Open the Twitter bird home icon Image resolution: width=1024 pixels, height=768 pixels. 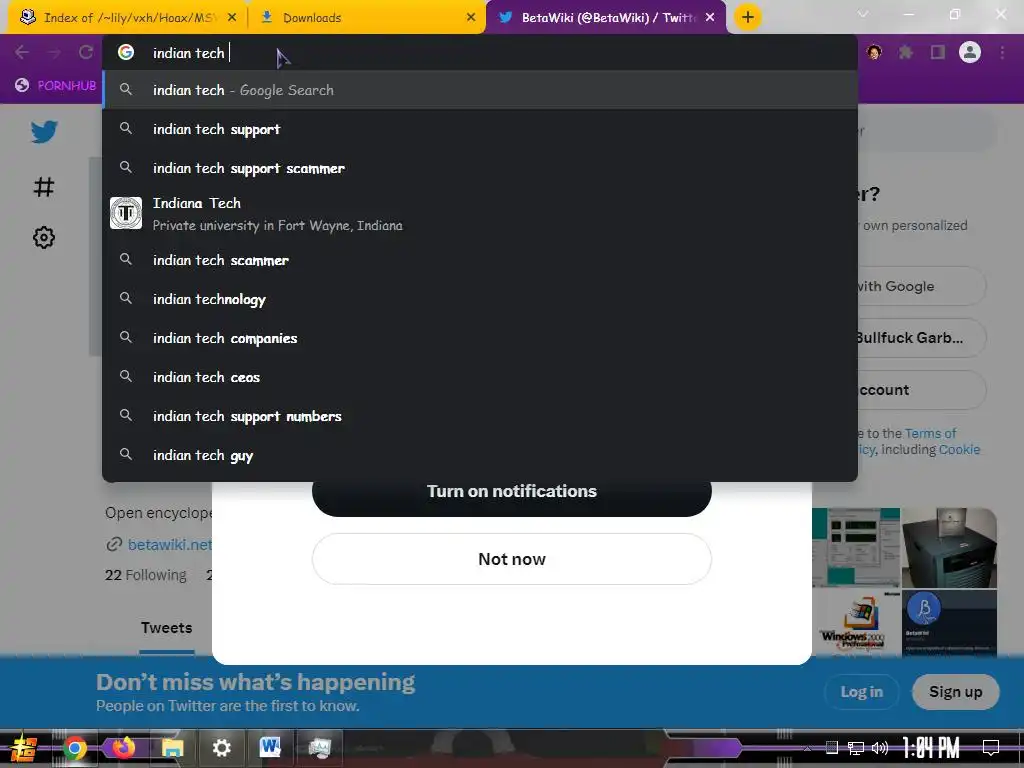coord(44,132)
